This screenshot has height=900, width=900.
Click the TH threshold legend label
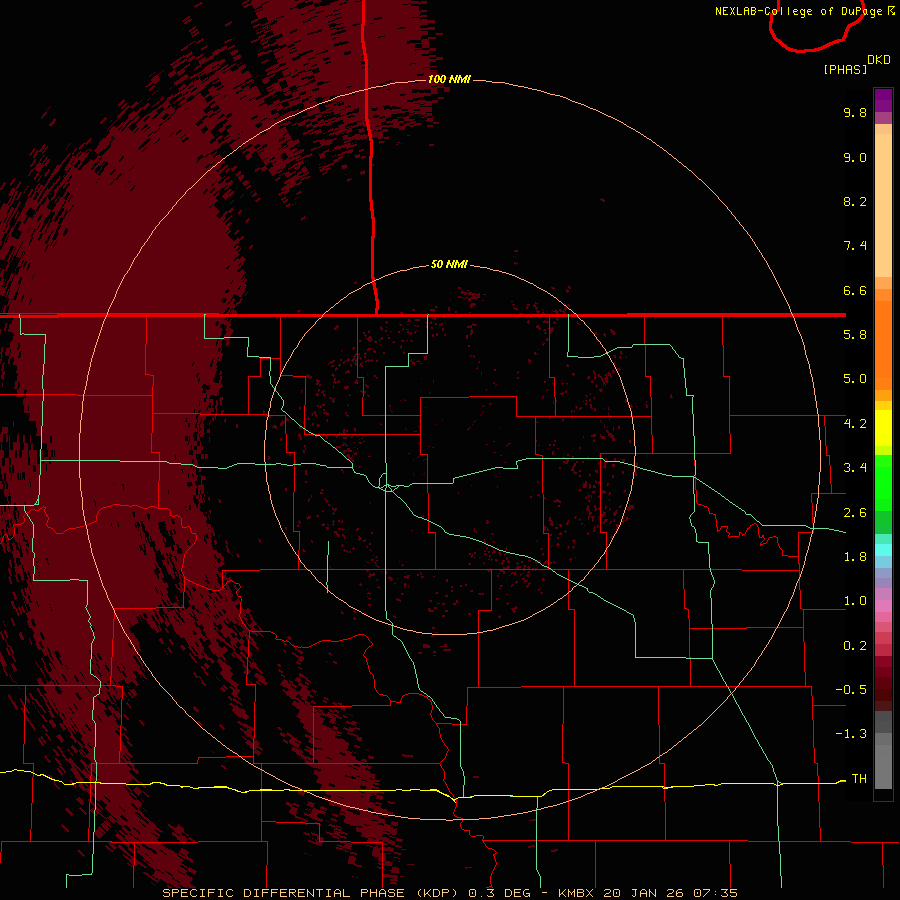pos(859,779)
